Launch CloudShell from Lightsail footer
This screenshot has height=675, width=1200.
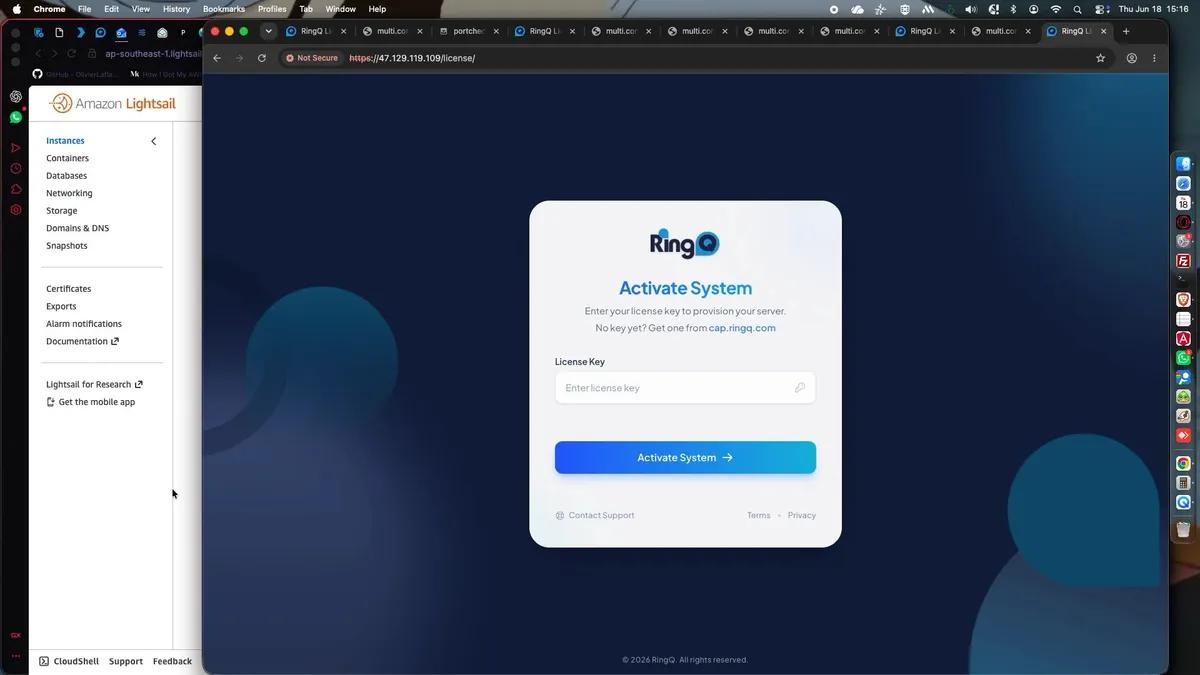(69, 661)
